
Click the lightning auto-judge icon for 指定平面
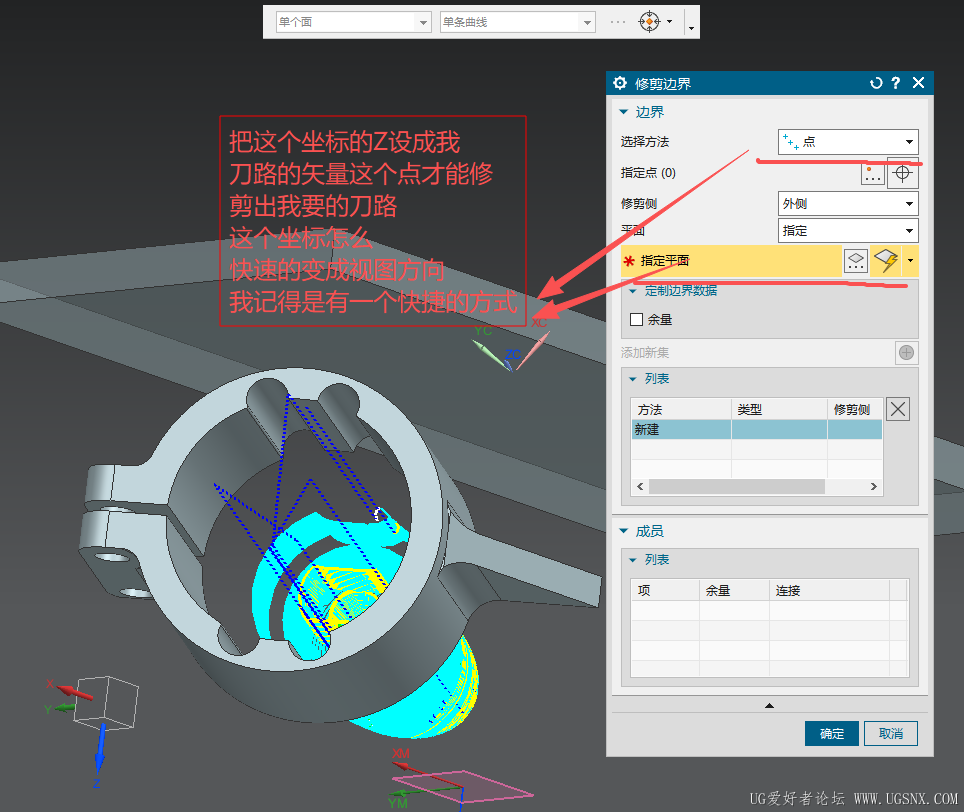[885, 260]
